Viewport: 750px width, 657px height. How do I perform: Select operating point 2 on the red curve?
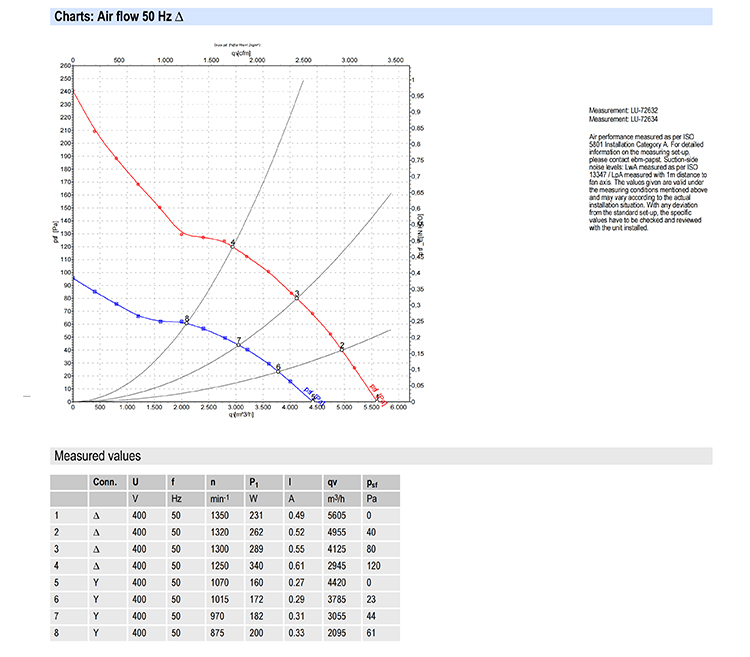point(342,350)
